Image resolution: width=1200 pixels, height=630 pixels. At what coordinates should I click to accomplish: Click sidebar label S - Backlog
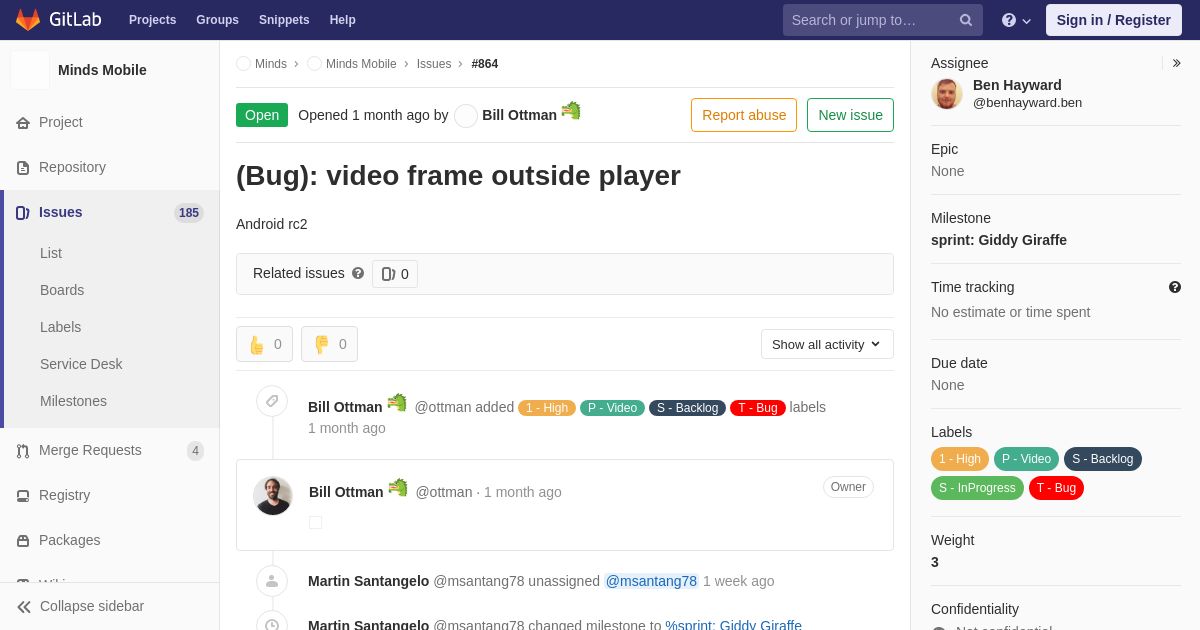pos(1103,459)
